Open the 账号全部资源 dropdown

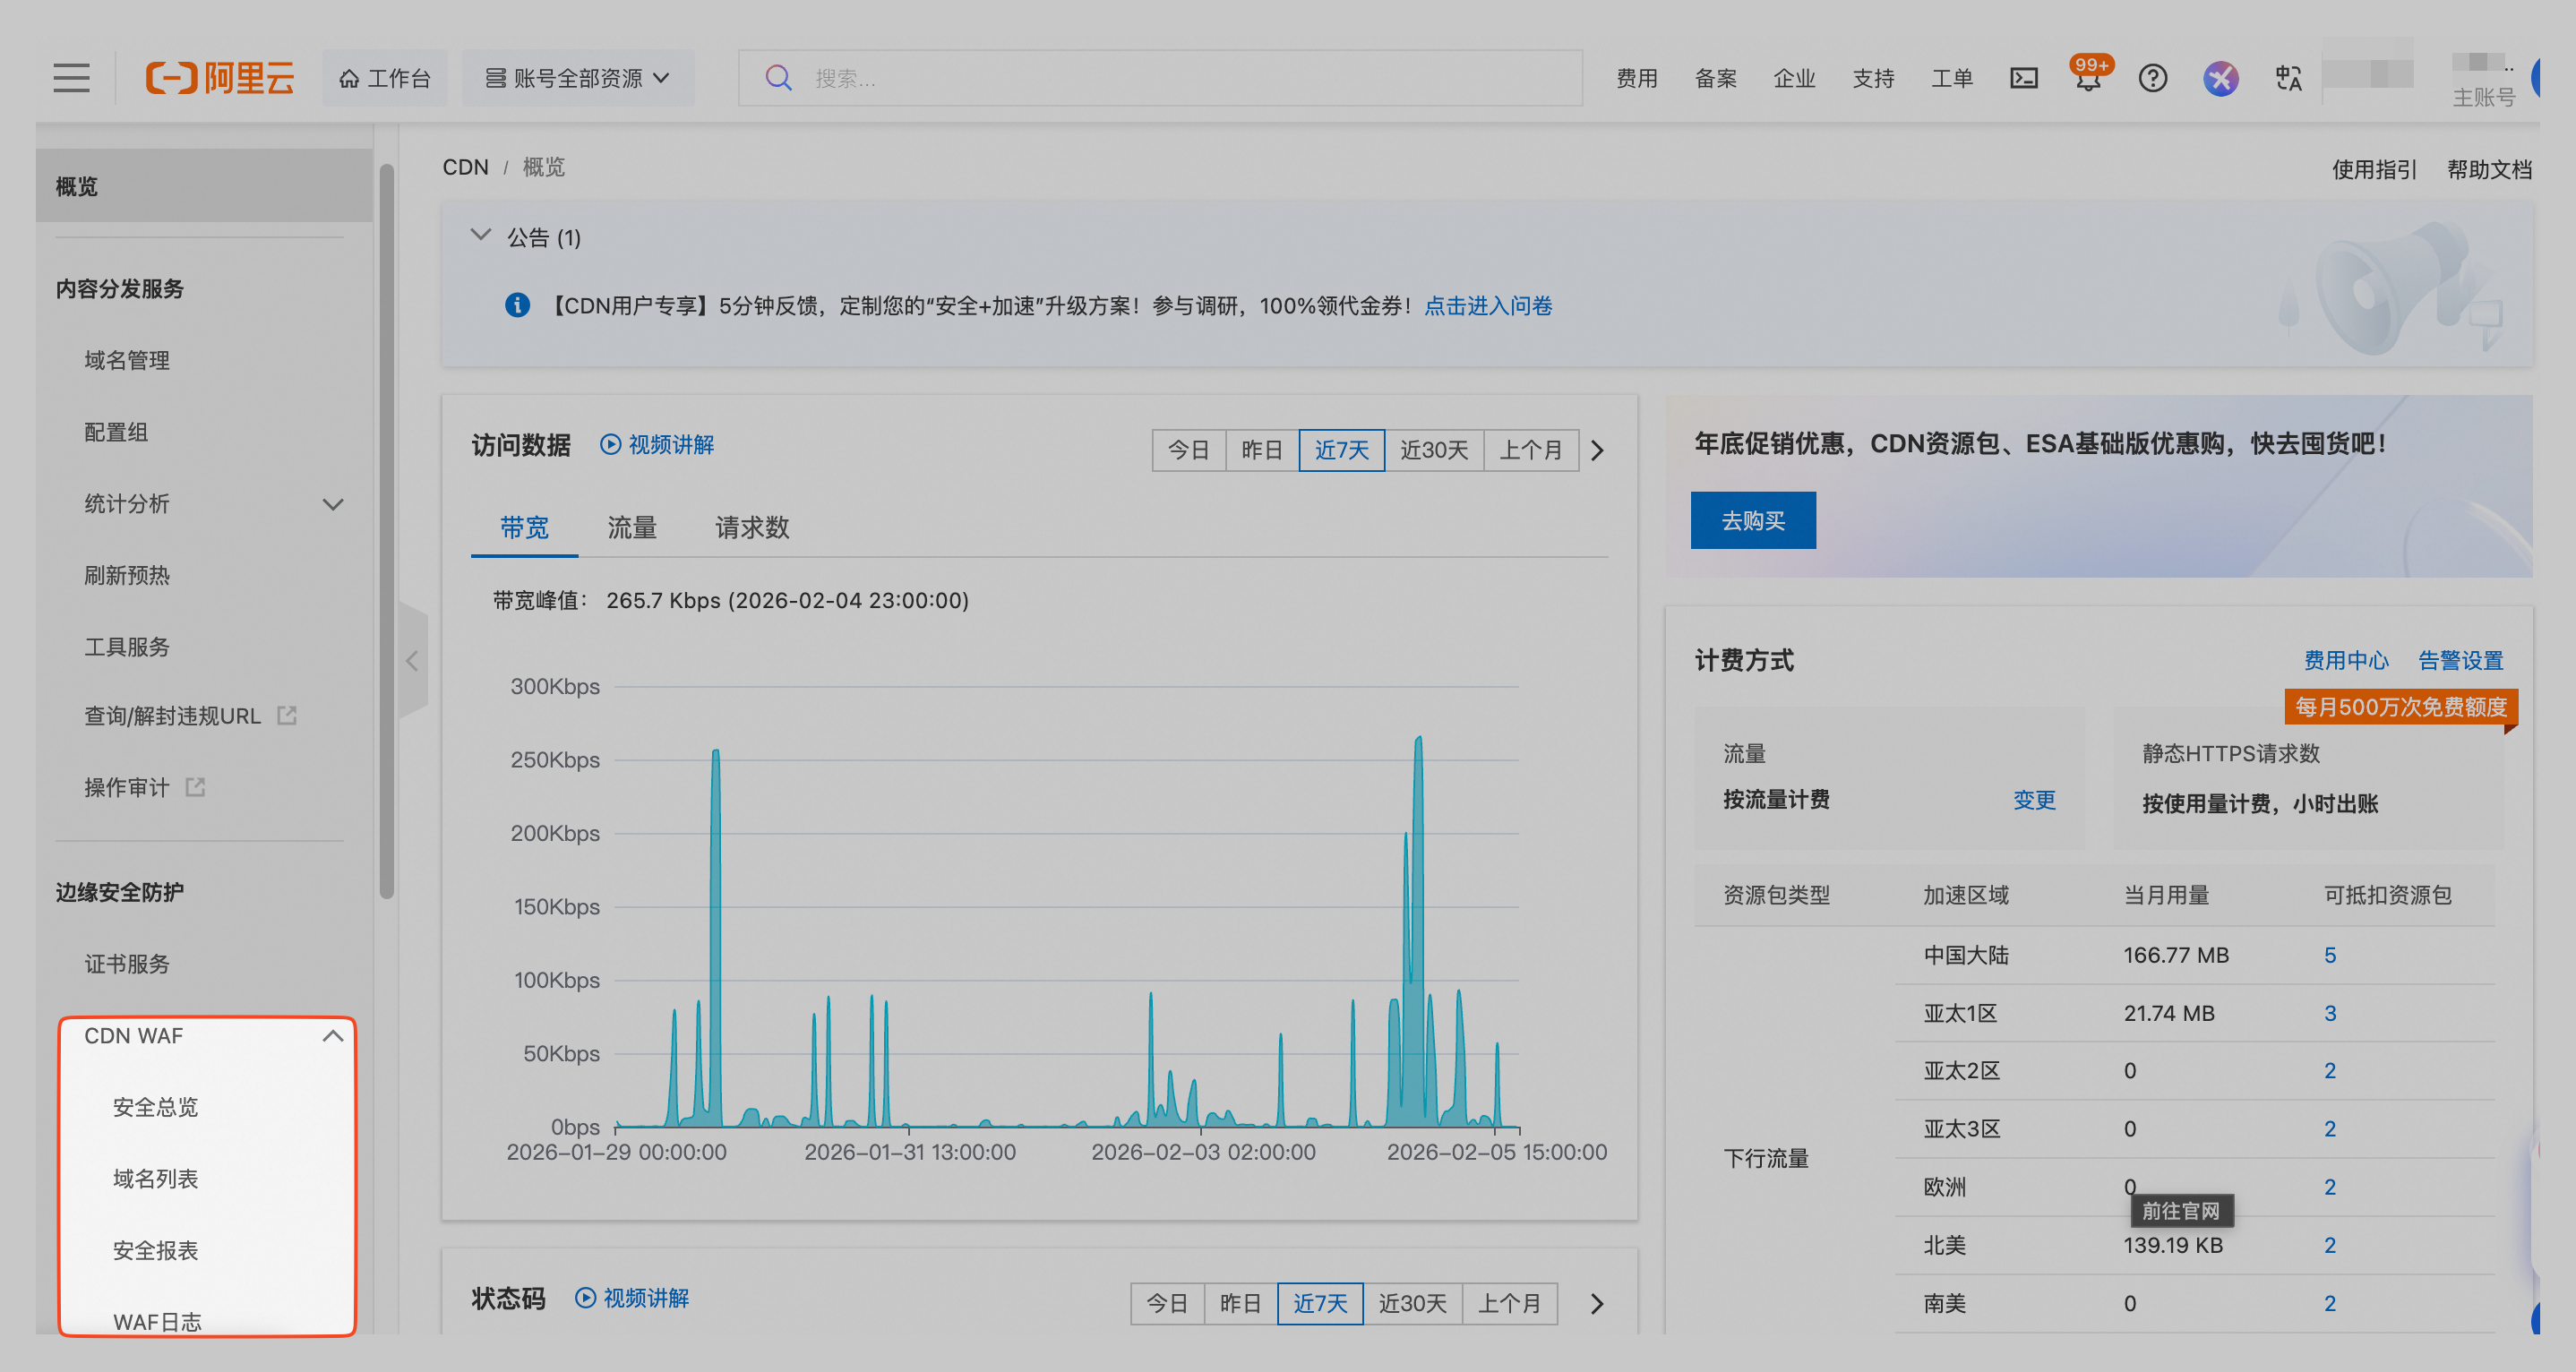coord(578,78)
